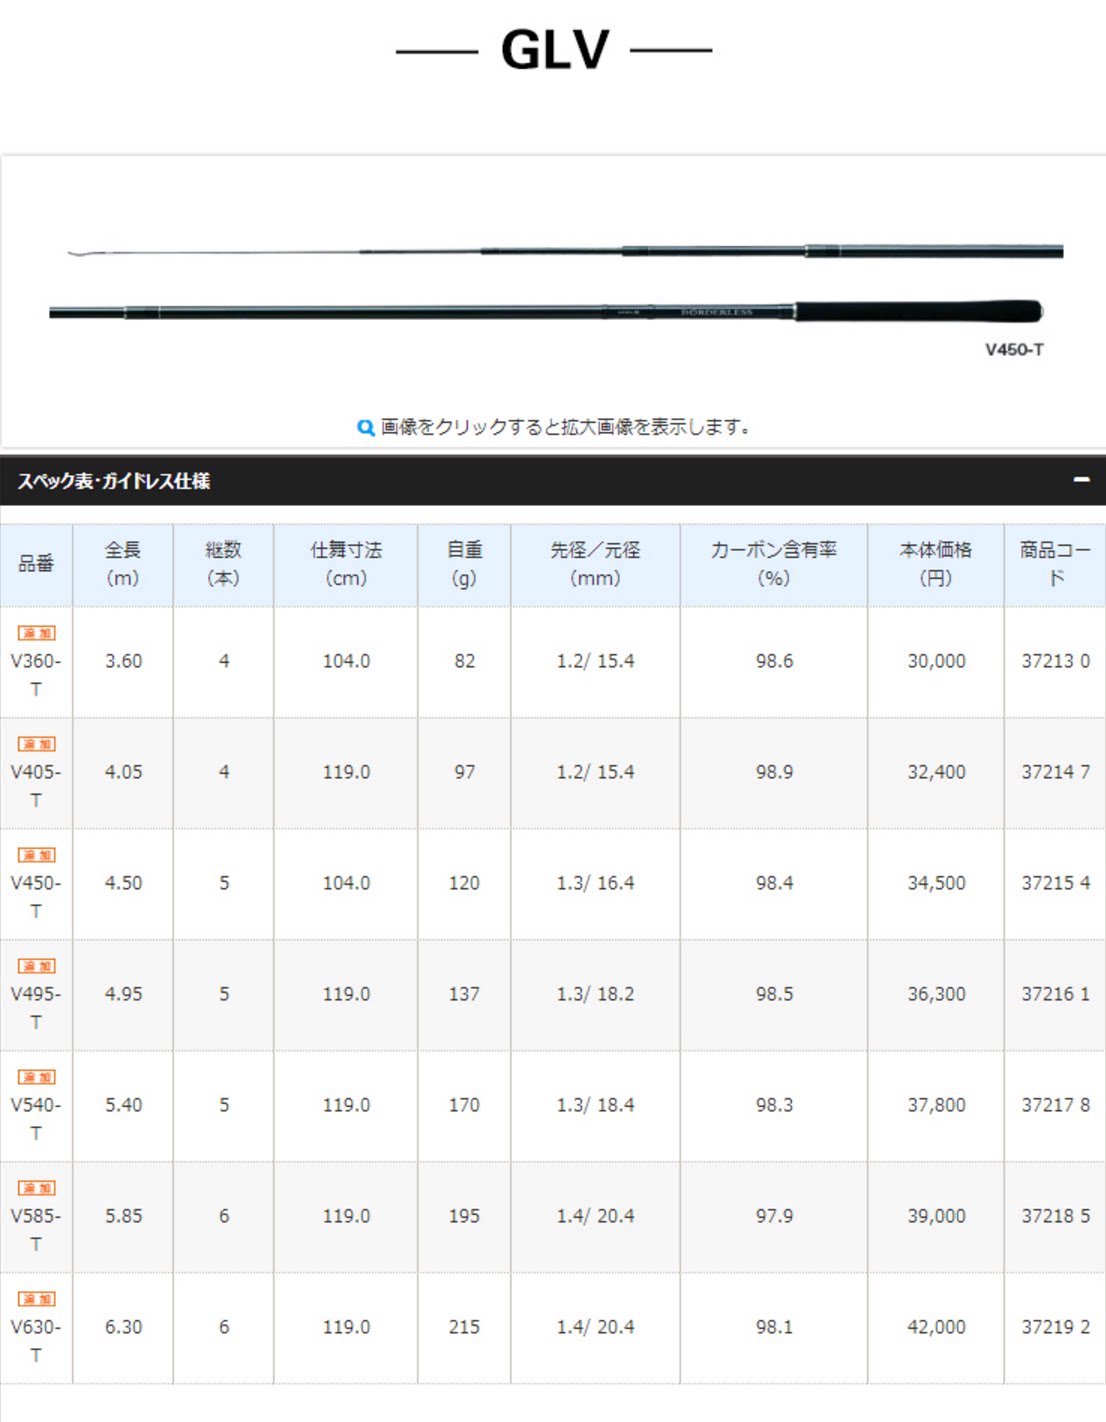
Task: Click the weight value 82 for V360-T
Action: tap(464, 661)
